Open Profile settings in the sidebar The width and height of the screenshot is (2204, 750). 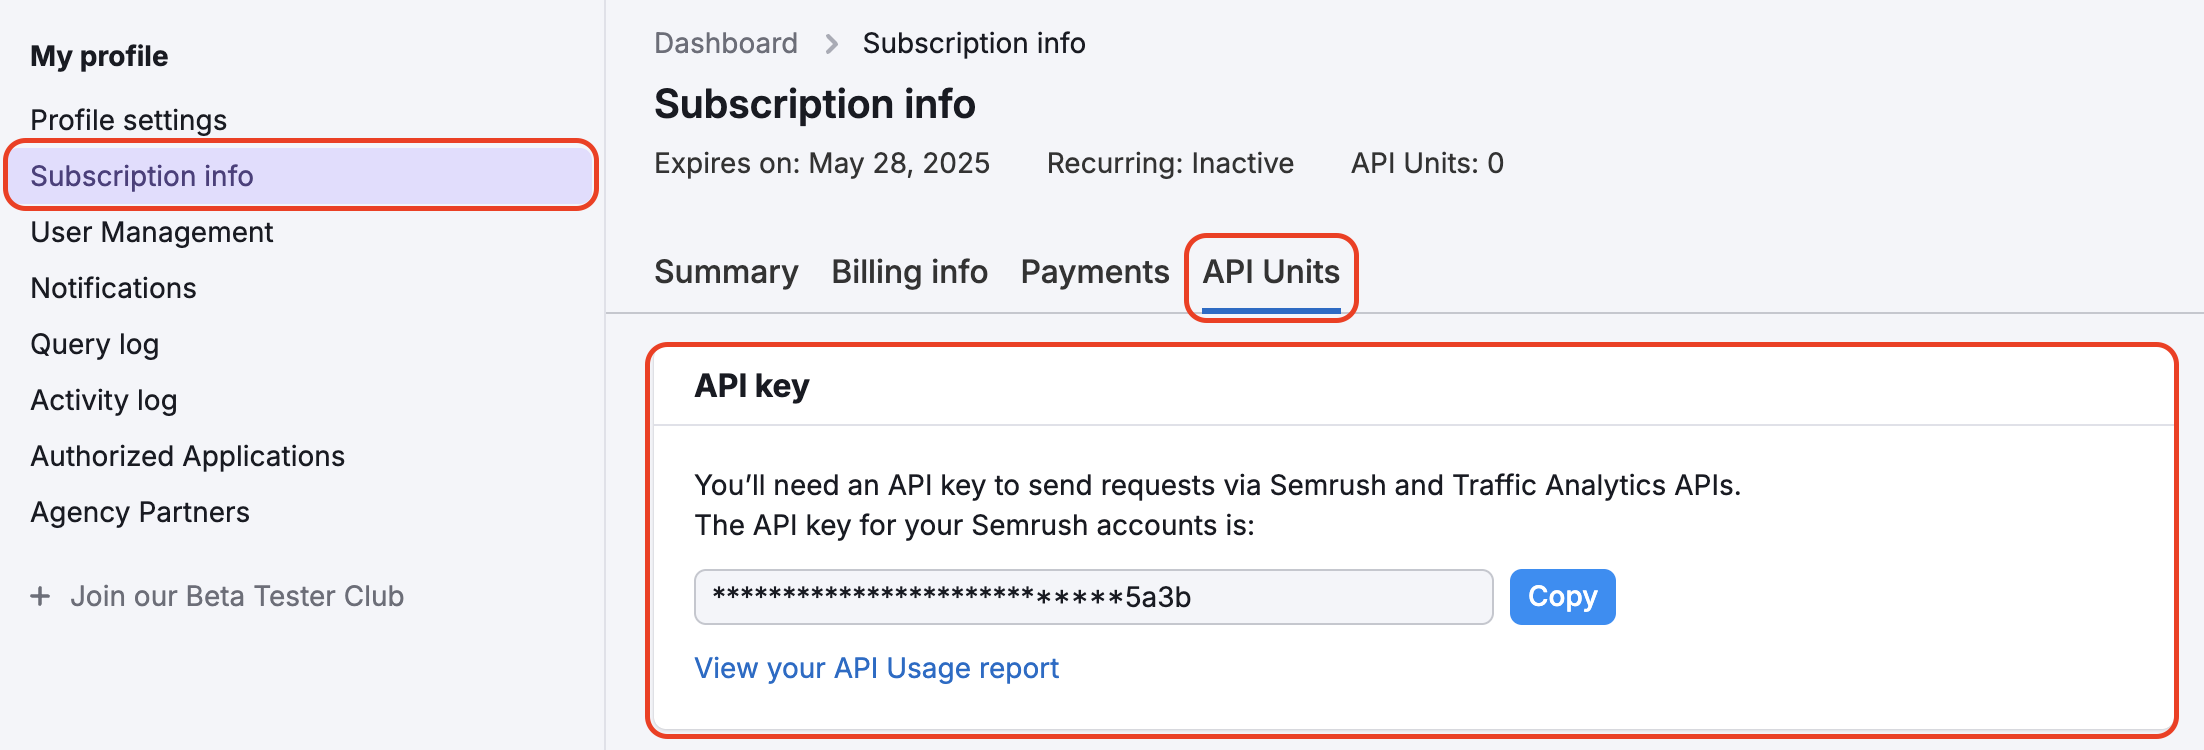(128, 119)
